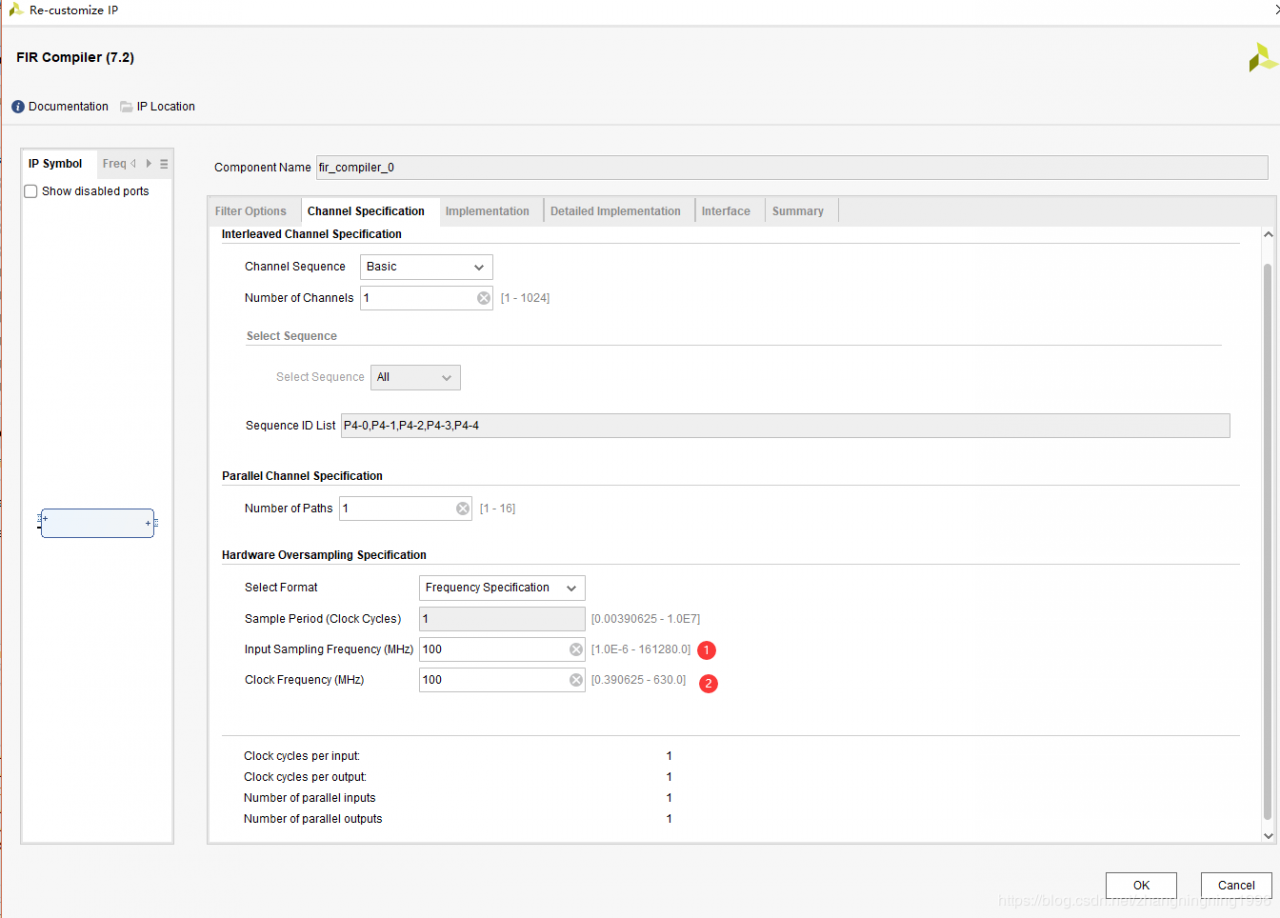Clear the Clock Frequency value
Image resolution: width=1280 pixels, height=918 pixels.
pos(576,680)
